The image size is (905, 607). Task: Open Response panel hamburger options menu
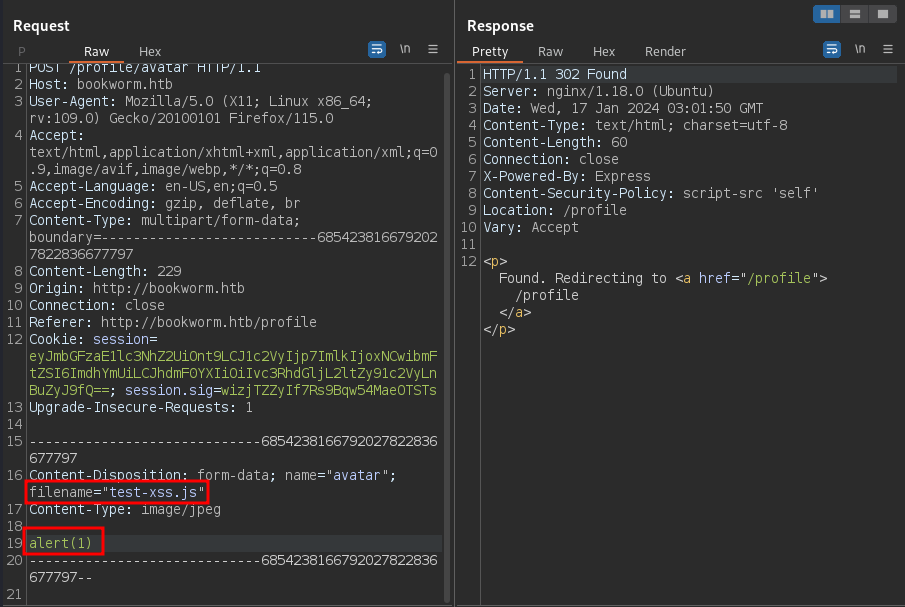[x=887, y=50]
